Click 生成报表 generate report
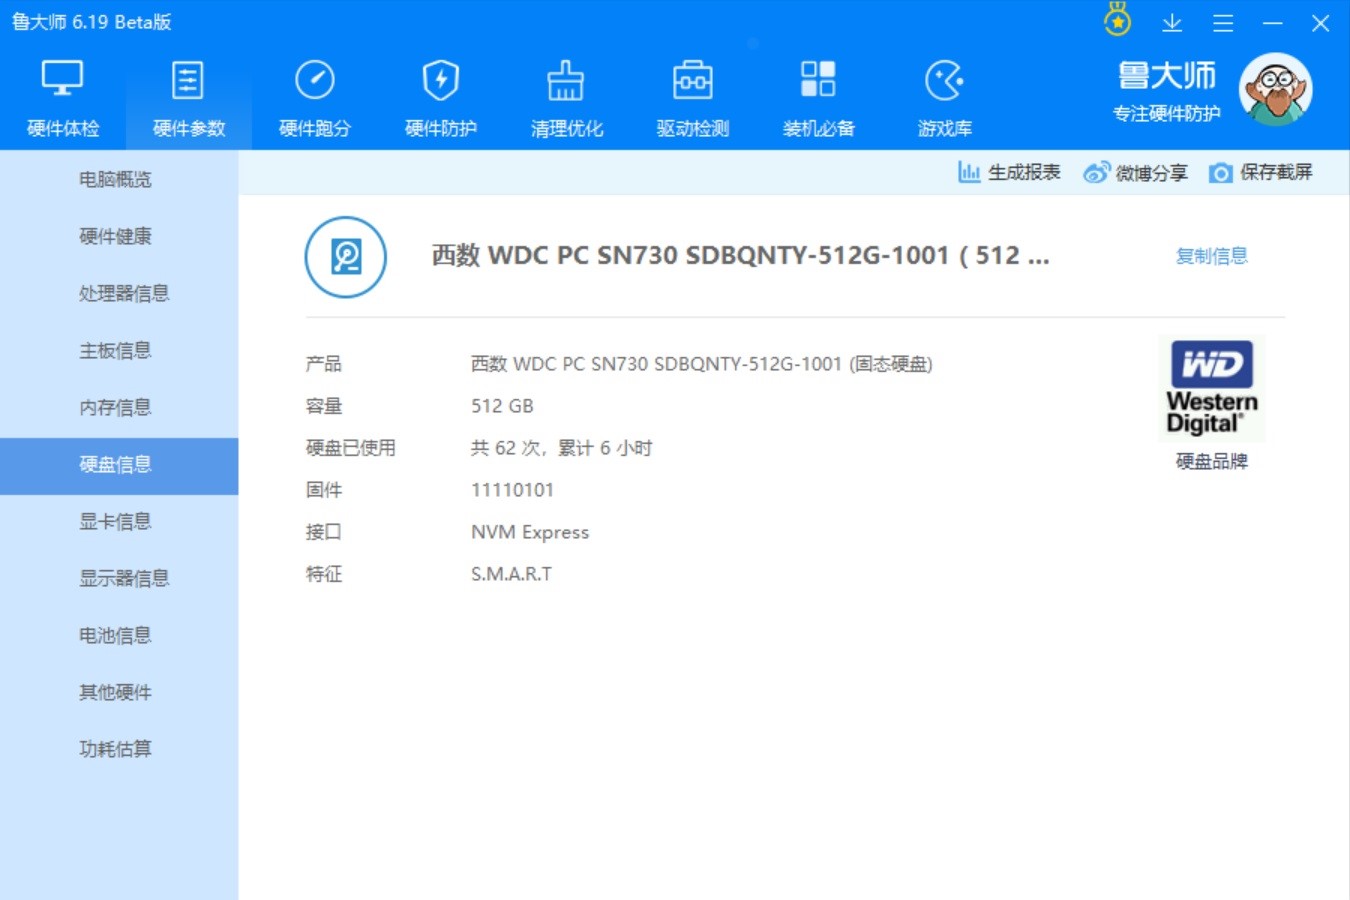This screenshot has width=1350, height=900. [x=1009, y=172]
